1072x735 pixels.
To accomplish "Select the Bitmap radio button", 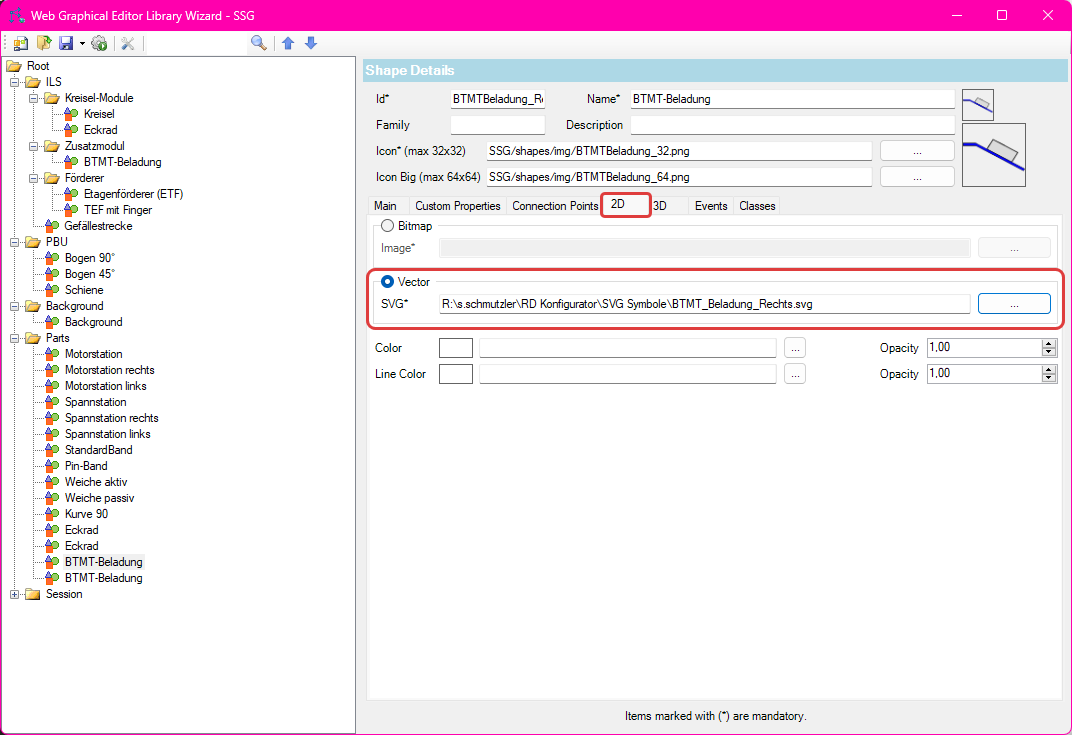I will pos(388,226).
